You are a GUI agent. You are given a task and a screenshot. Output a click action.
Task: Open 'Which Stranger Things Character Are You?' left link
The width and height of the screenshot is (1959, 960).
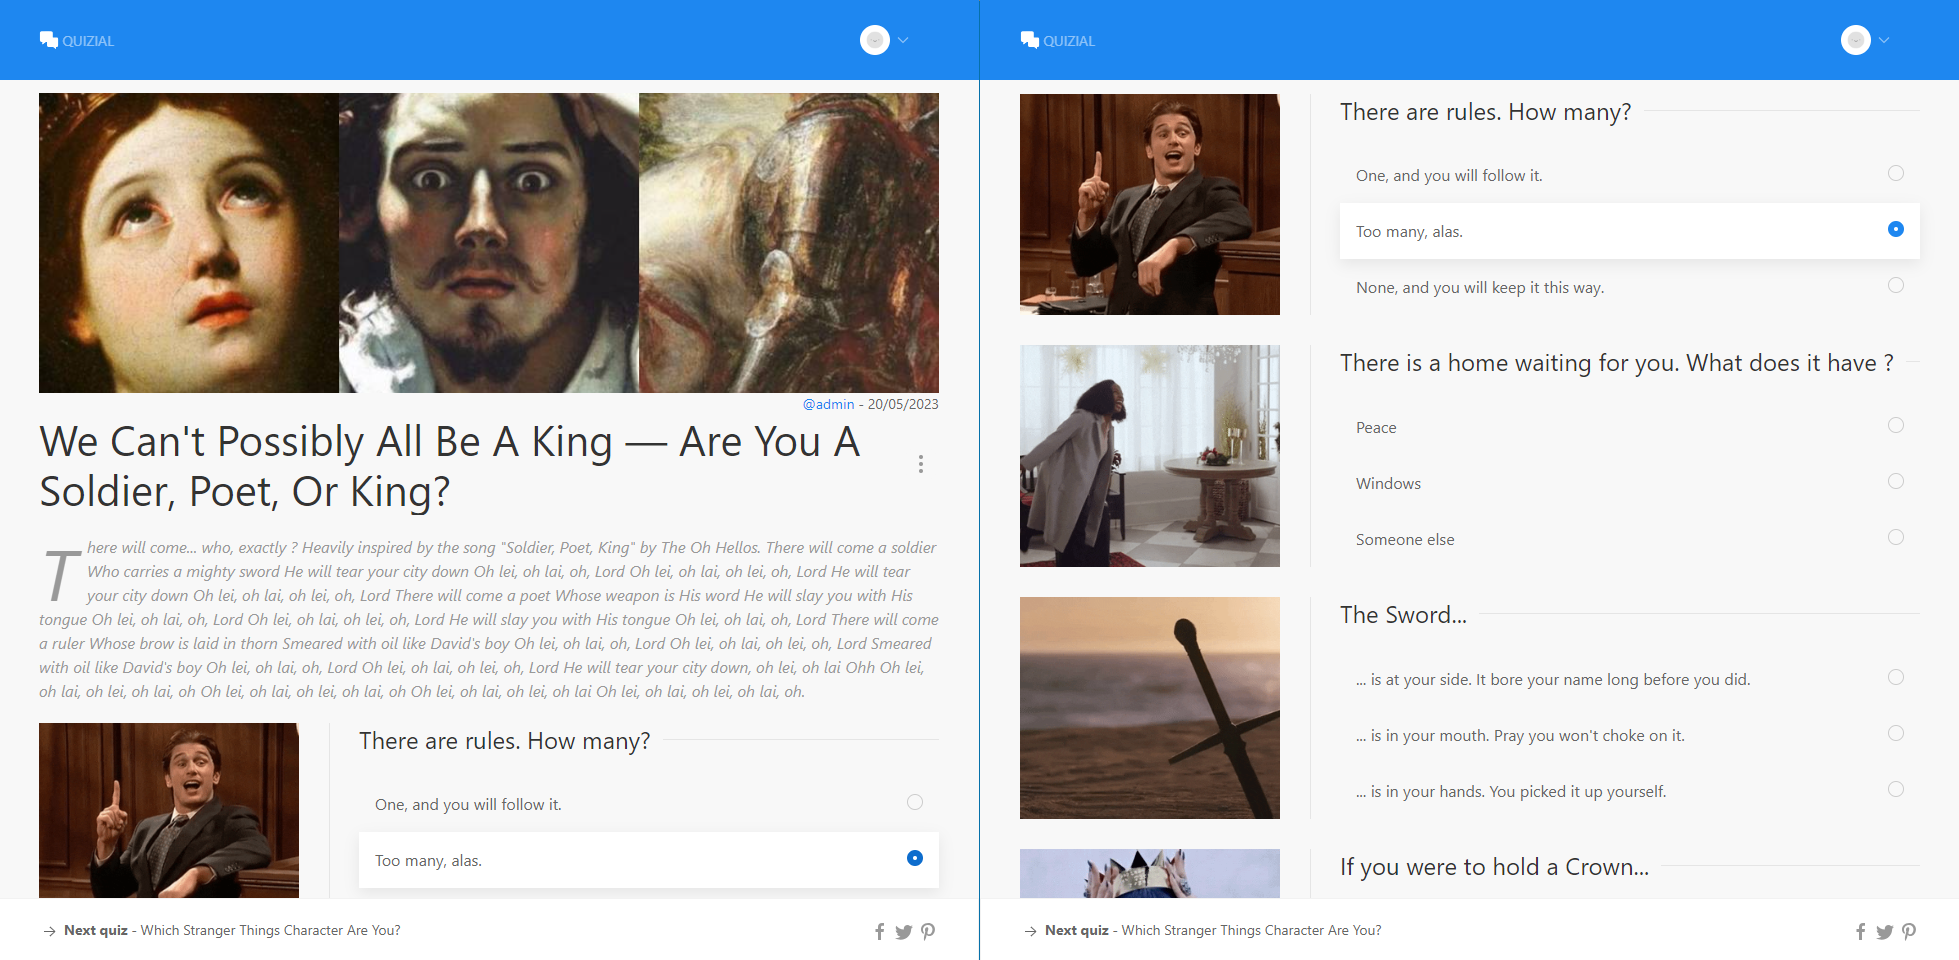[x=270, y=930]
